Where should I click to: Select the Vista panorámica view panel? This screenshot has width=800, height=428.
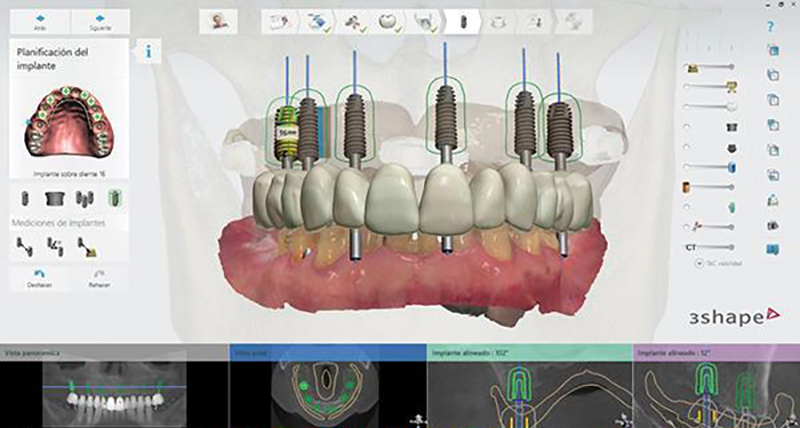point(112,385)
